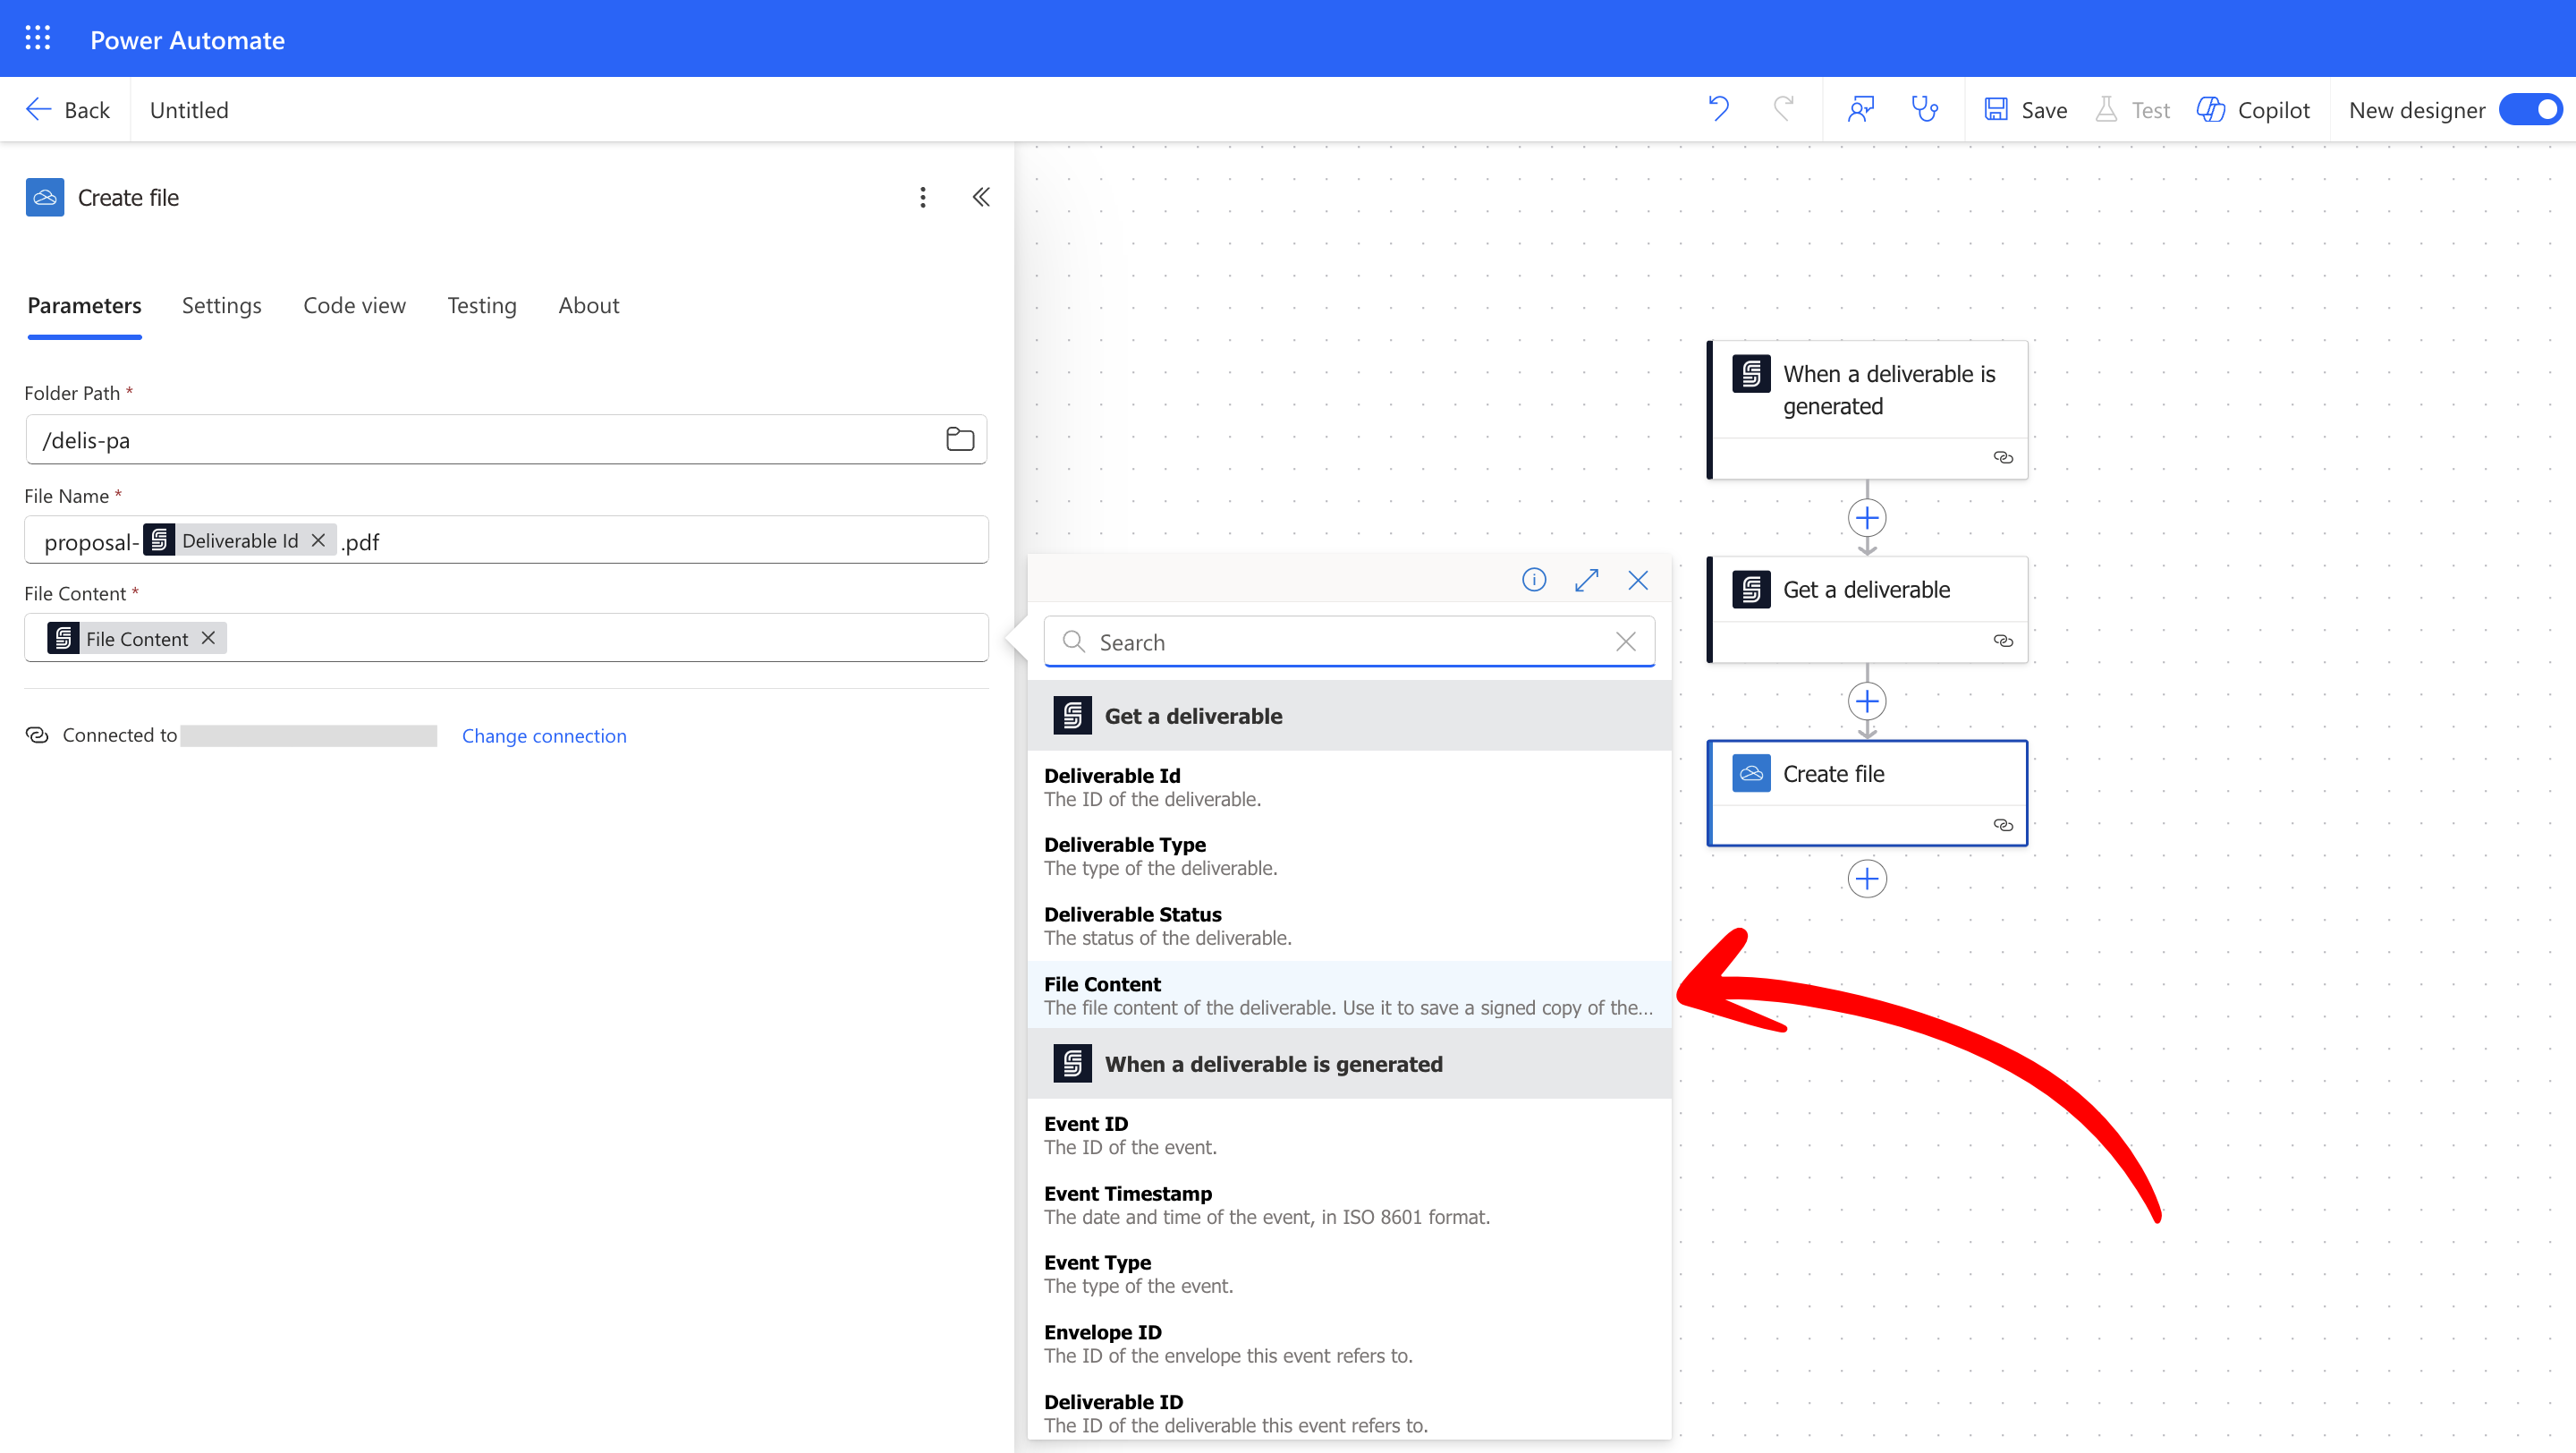Collapse the Create file side panel
The width and height of the screenshot is (2576, 1453).
(x=981, y=197)
